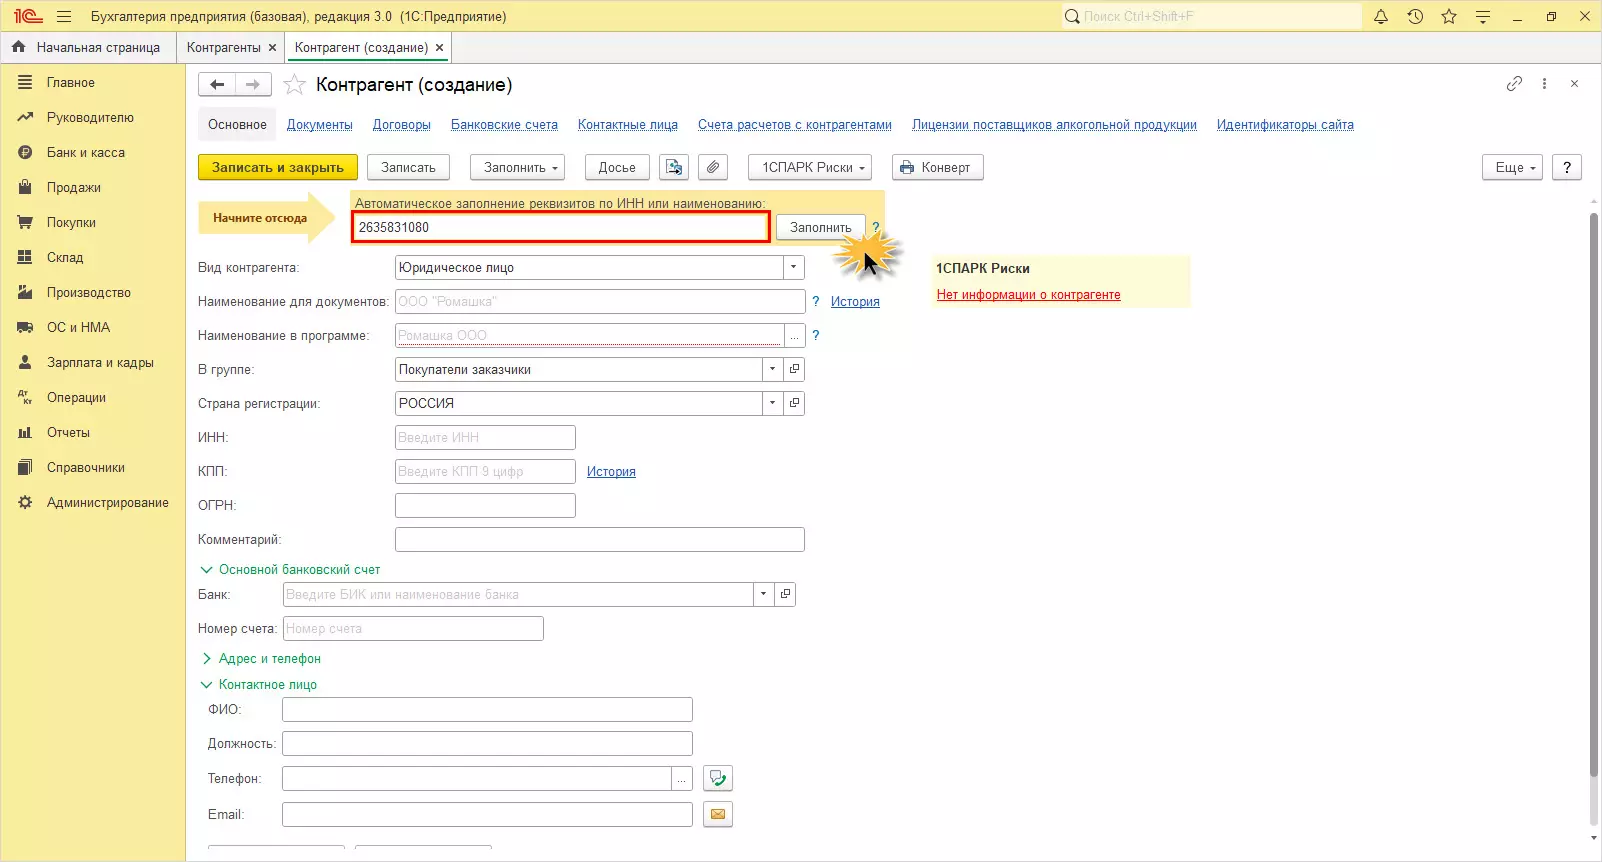1602x862 pixels.
Task: Open history clock icon in title bar
Action: pos(1415,17)
